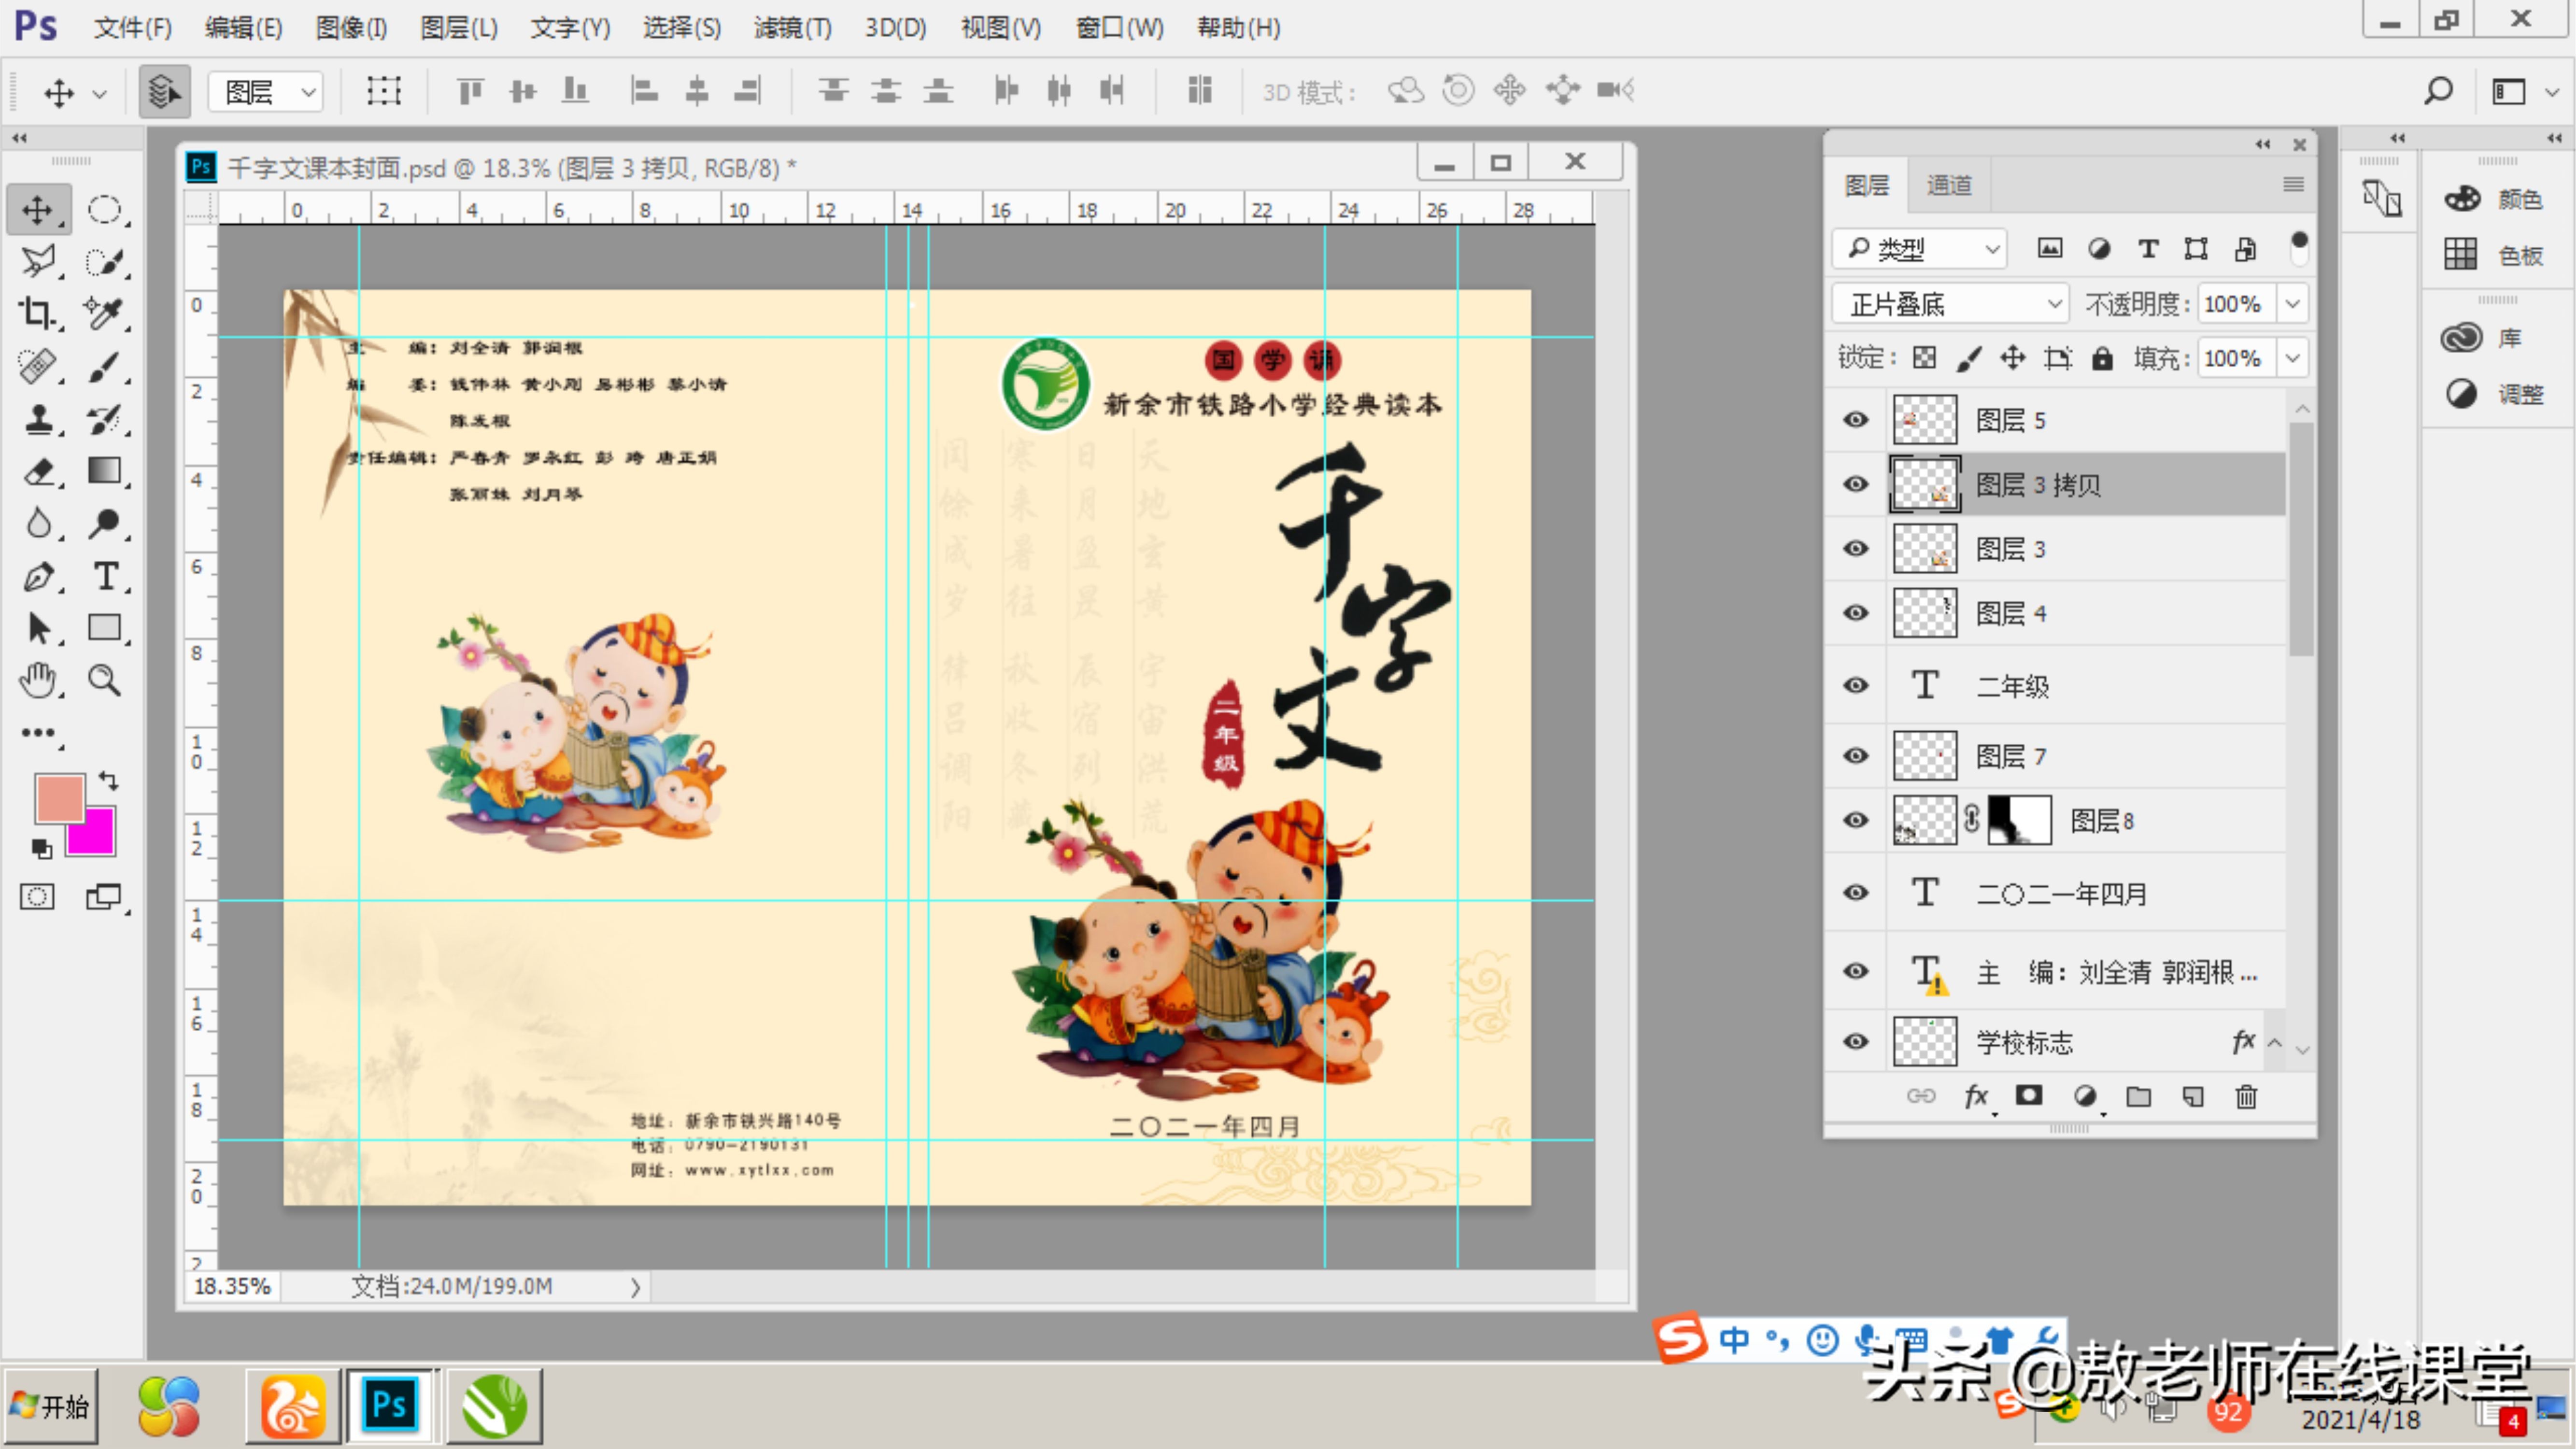Image resolution: width=2576 pixels, height=1449 pixels.
Task: Open the 滤镜 menu
Action: (x=791, y=27)
